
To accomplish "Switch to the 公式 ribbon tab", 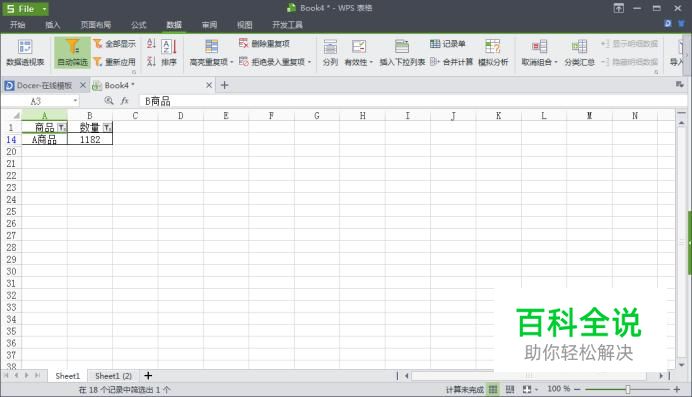I will click(139, 25).
